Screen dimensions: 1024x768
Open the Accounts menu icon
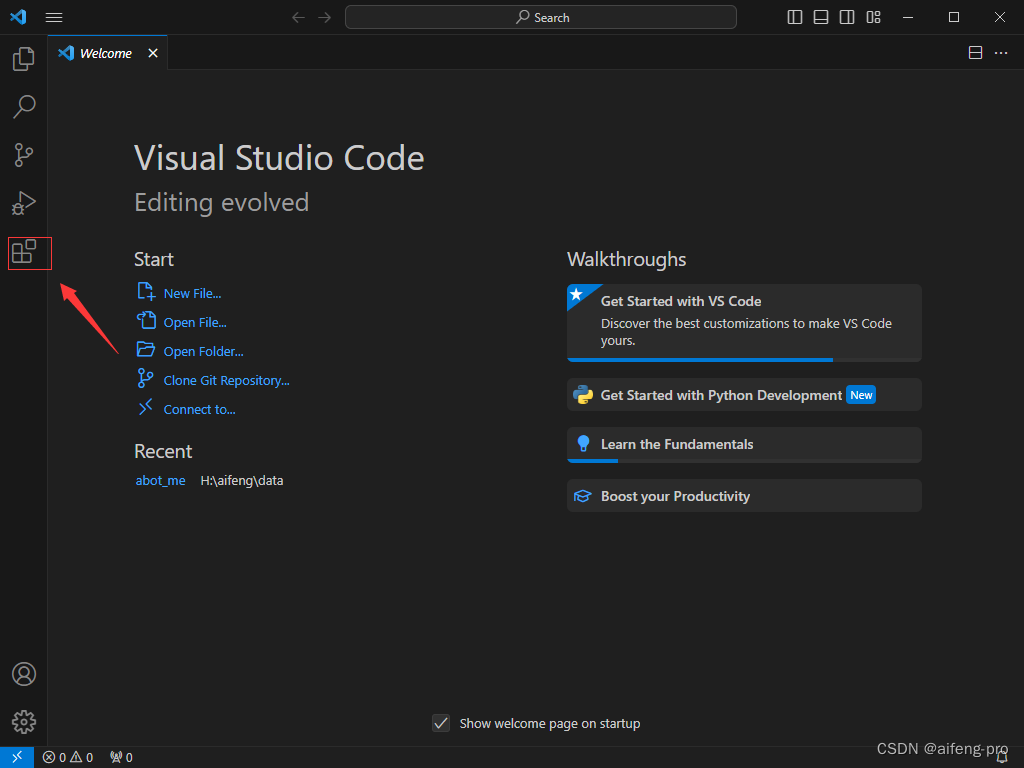tap(24, 674)
